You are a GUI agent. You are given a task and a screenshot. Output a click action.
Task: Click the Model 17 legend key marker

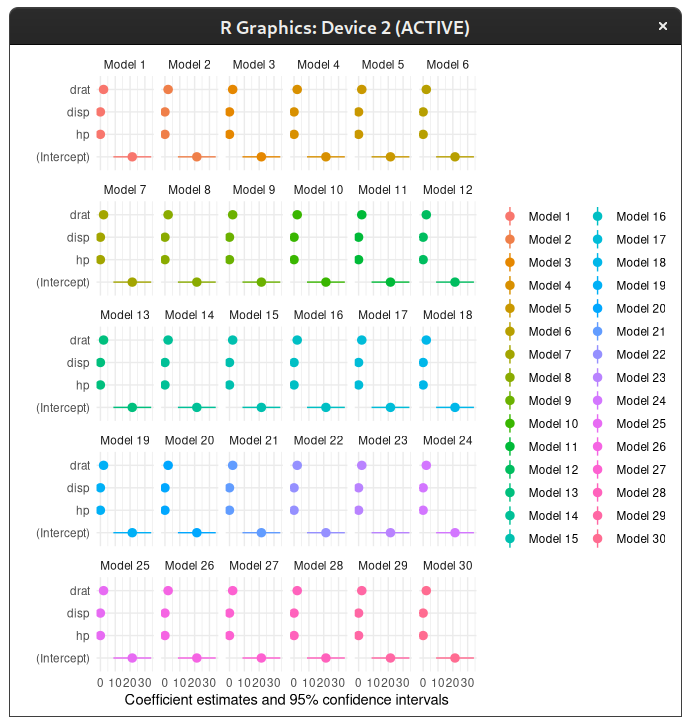pyautogui.click(x=597, y=239)
